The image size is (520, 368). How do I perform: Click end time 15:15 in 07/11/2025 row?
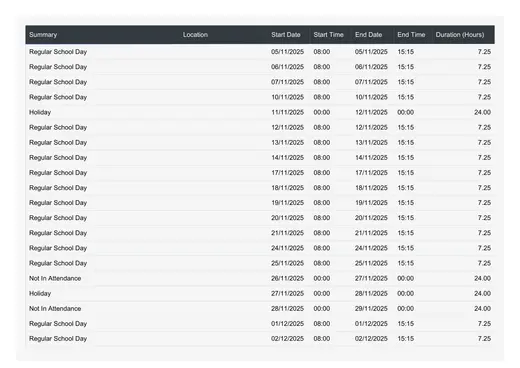coord(406,82)
